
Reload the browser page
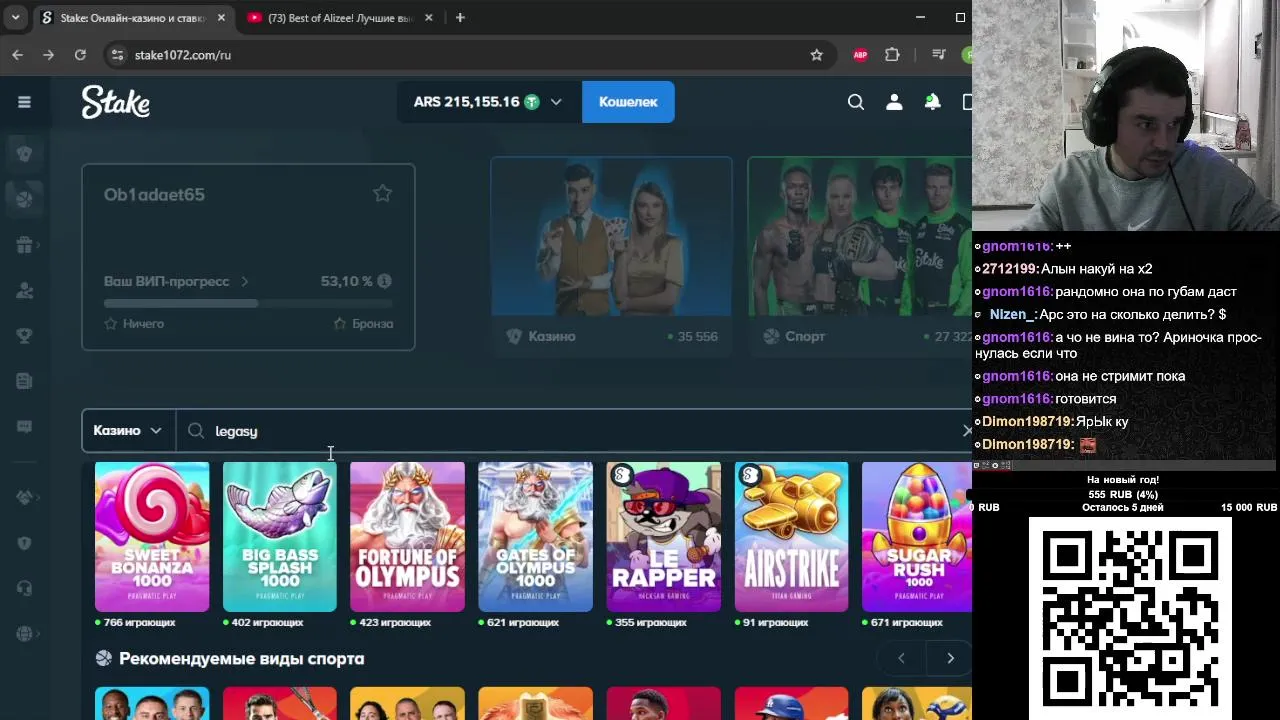[x=80, y=55]
